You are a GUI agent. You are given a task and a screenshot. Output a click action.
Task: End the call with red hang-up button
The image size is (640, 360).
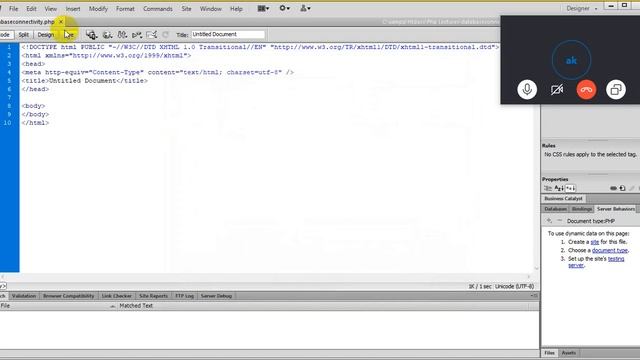(587, 89)
